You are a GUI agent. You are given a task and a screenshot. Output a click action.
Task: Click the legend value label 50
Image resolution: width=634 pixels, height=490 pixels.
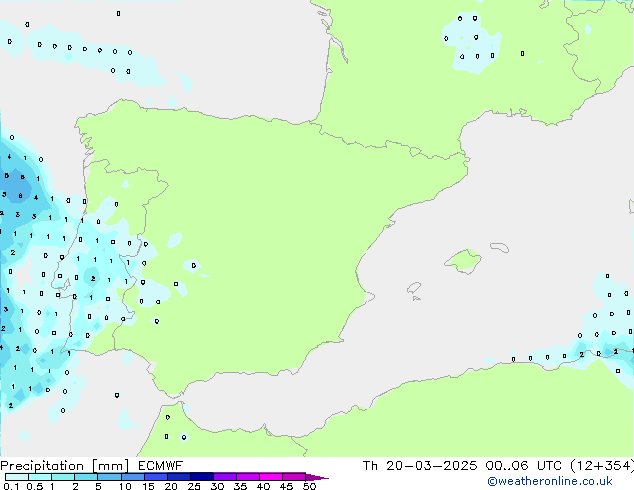point(310,487)
